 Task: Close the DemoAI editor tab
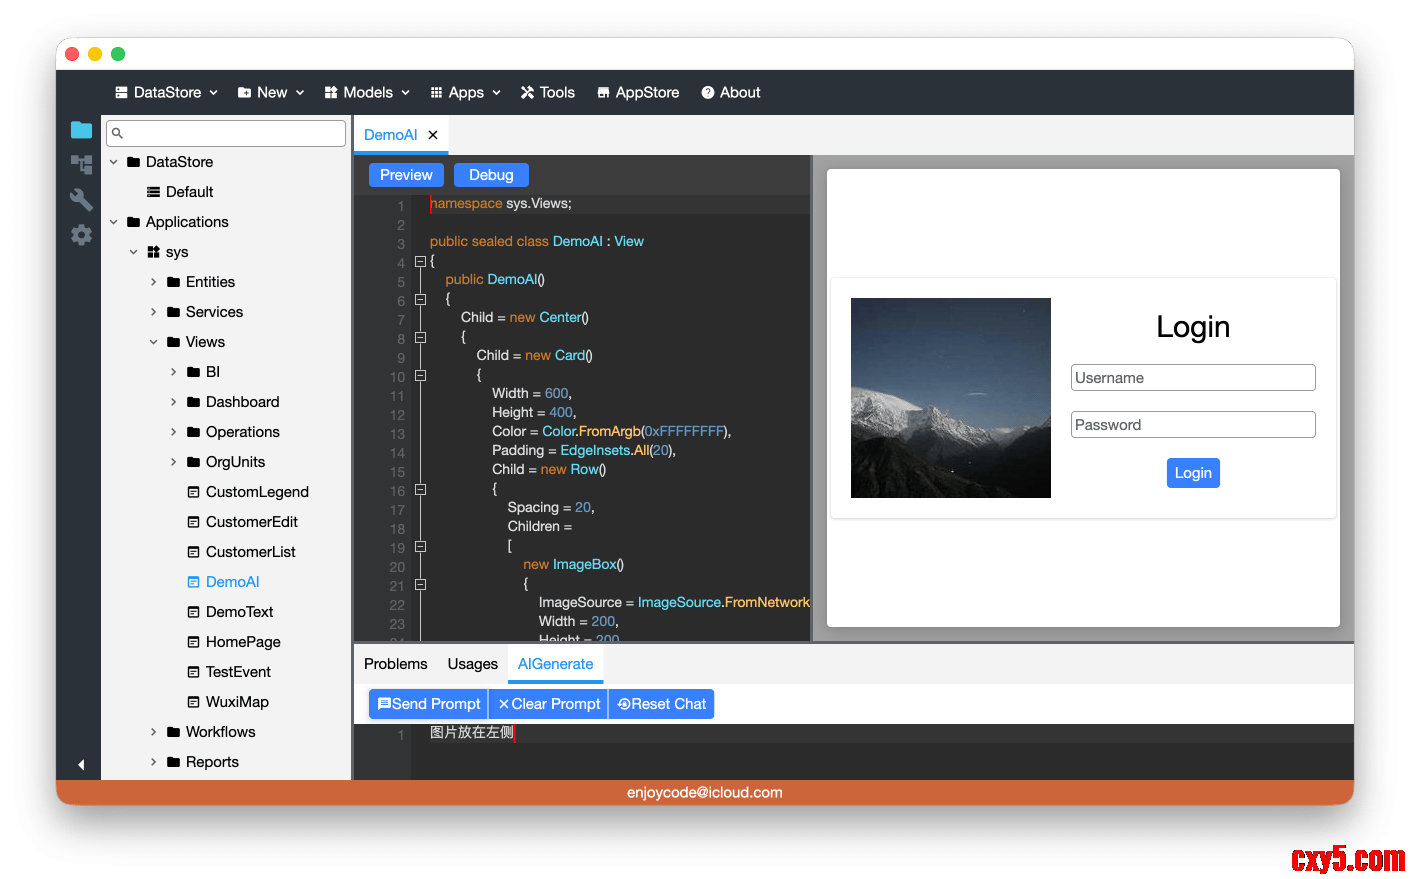point(433,135)
